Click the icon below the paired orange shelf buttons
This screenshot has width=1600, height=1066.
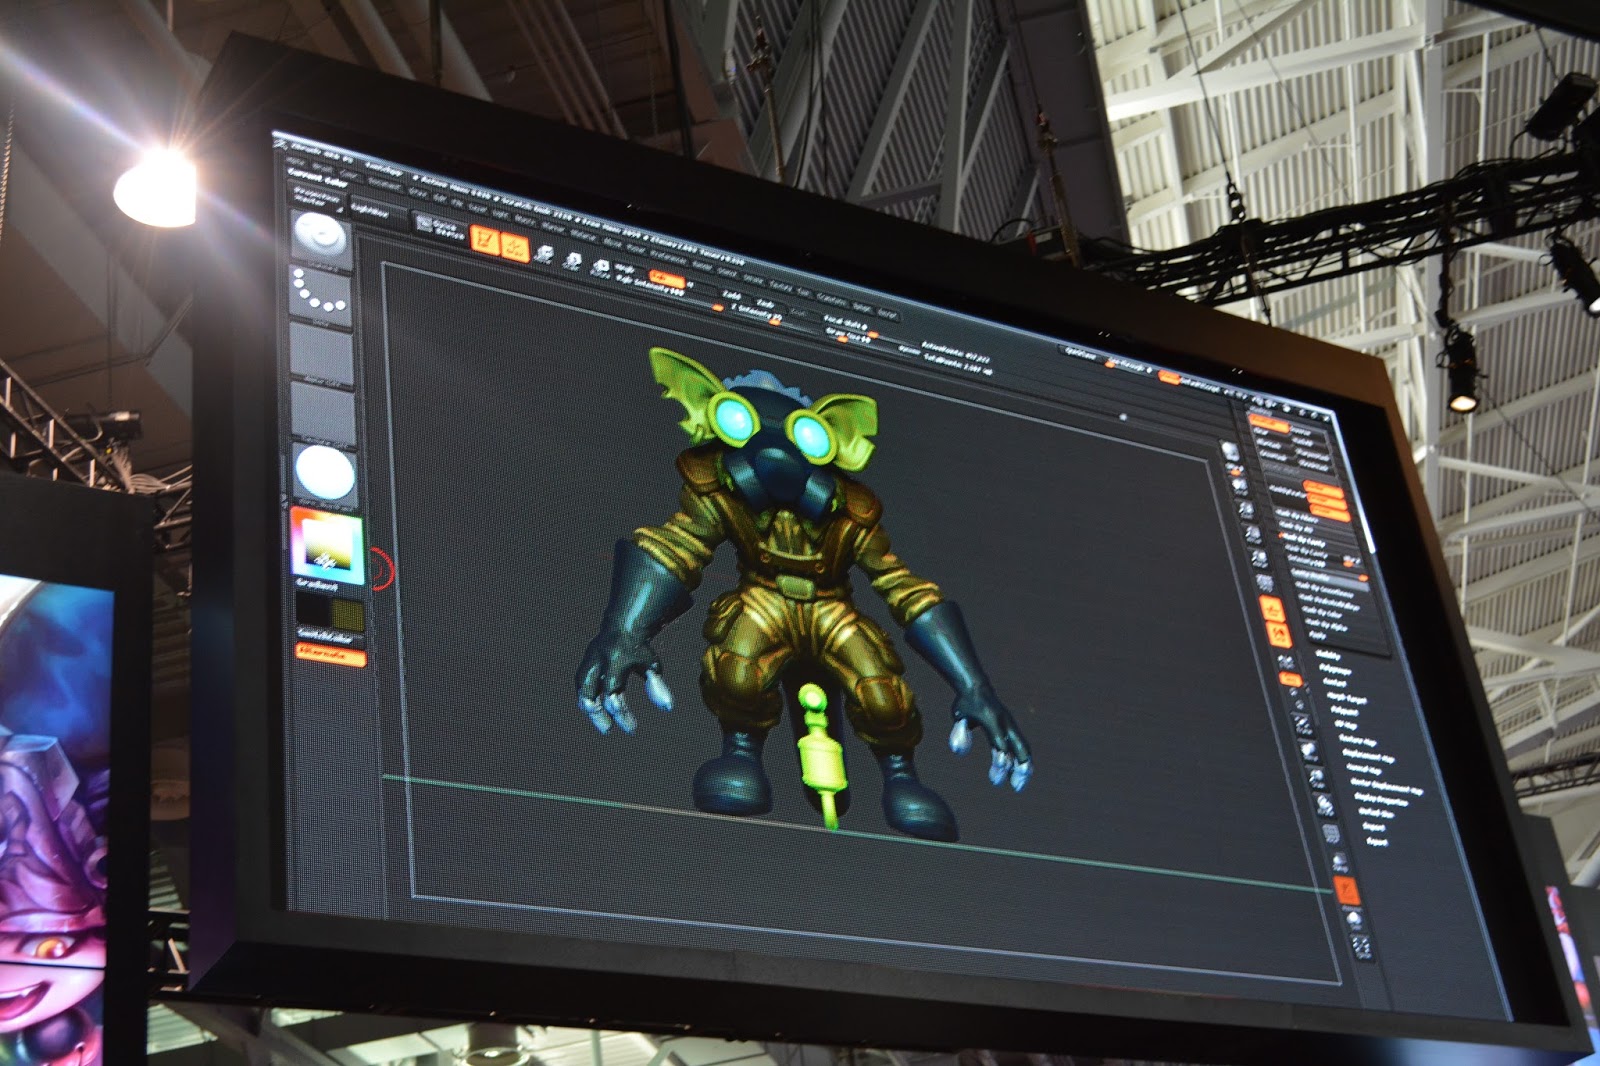pos(1285,660)
